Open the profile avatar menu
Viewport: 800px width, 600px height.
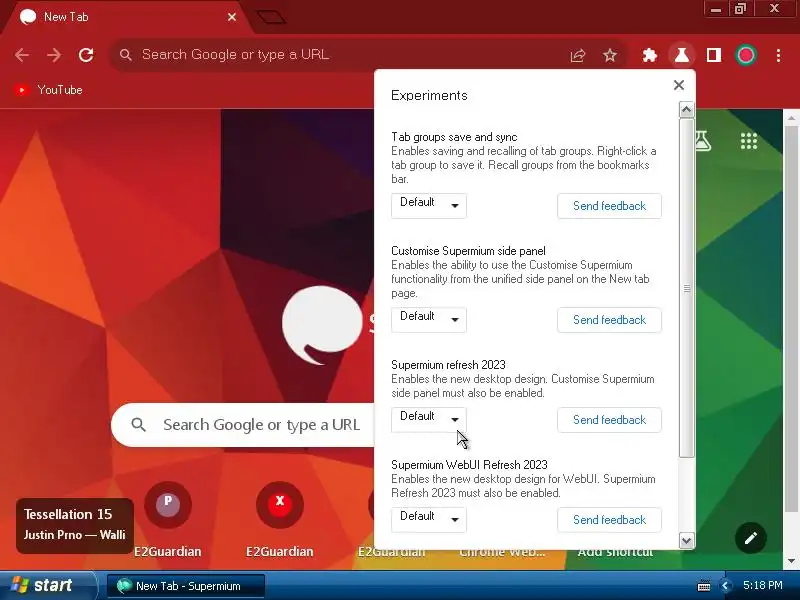[x=746, y=55]
